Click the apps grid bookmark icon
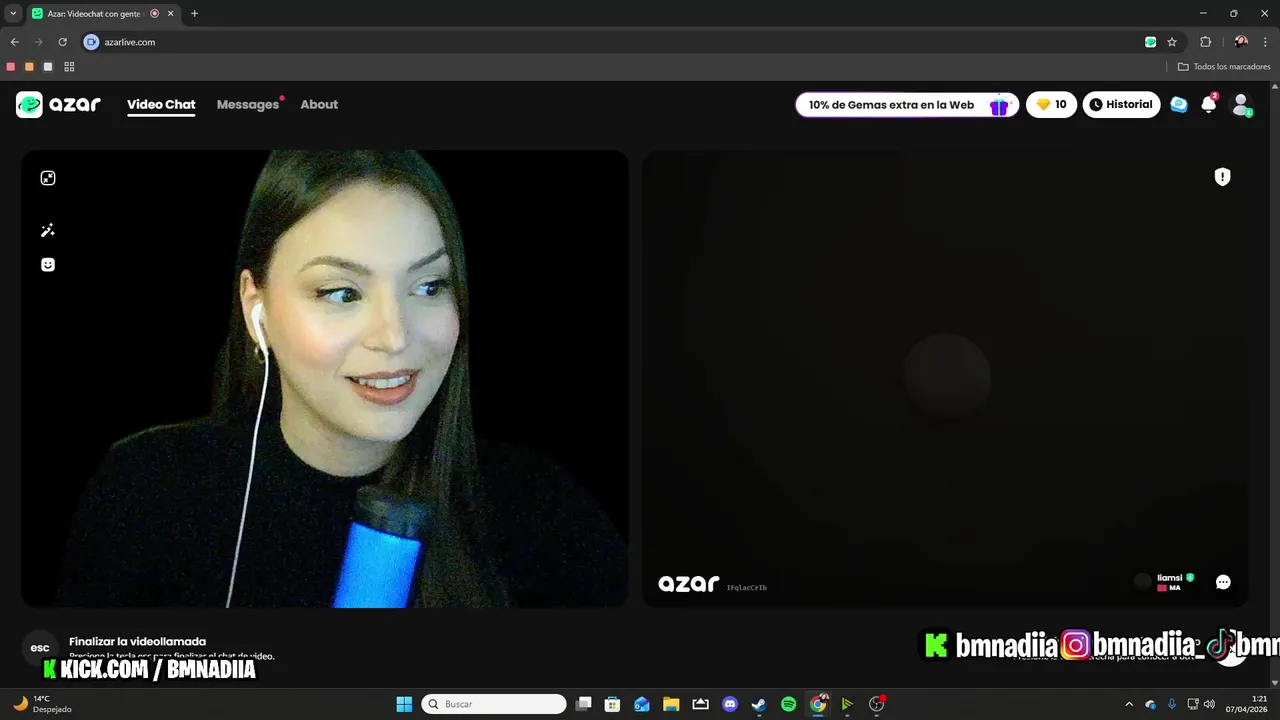The width and height of the screenshot is (1280, 720). [69, 67]
